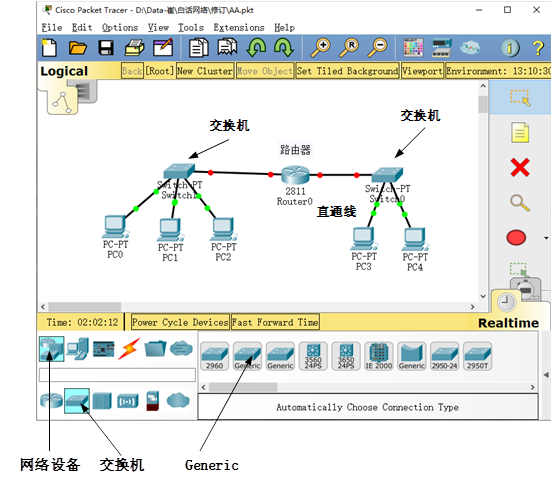553x477 pixels.
Task: Select the Network Devices category icon
Action: coord(51,349)
